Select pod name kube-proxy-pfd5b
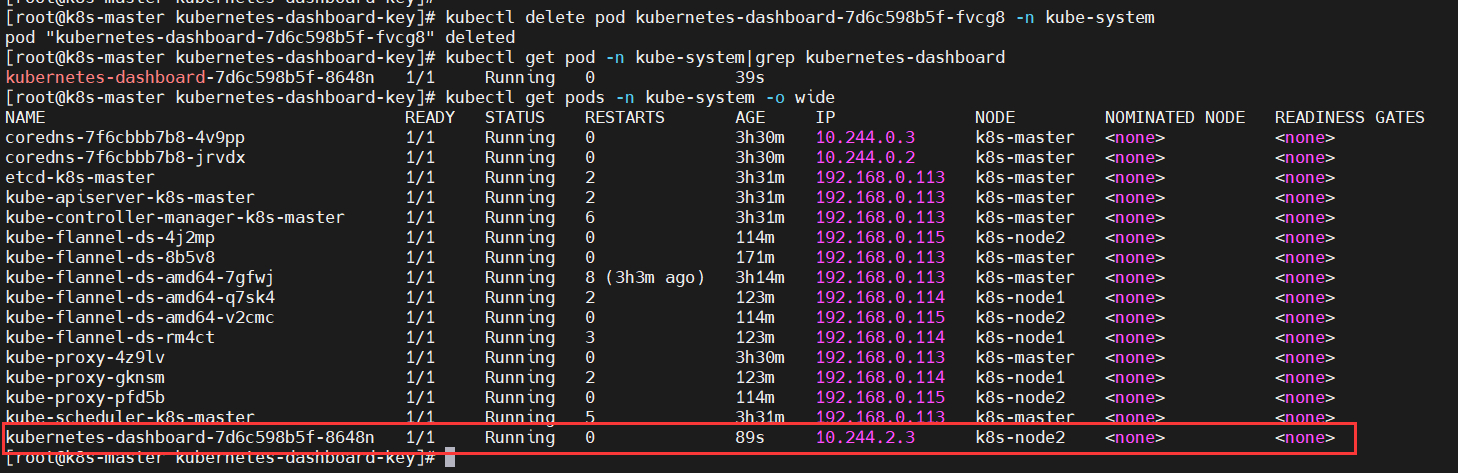 click(85, 397)
